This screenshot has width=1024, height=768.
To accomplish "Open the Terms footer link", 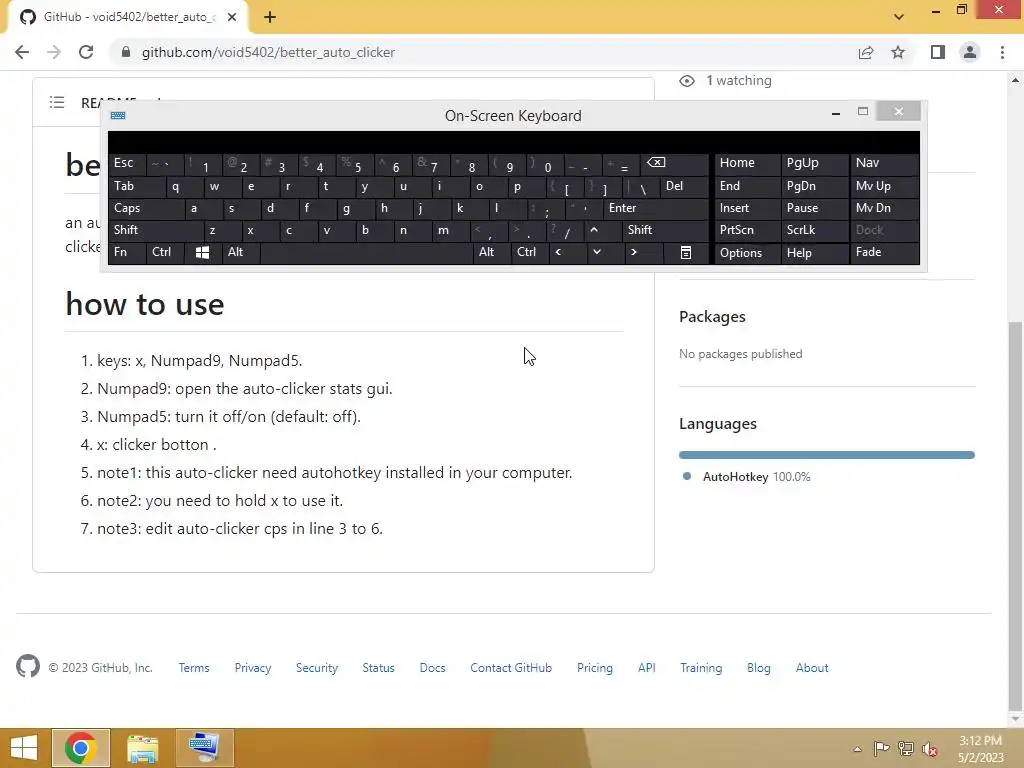I will (194, 667).
